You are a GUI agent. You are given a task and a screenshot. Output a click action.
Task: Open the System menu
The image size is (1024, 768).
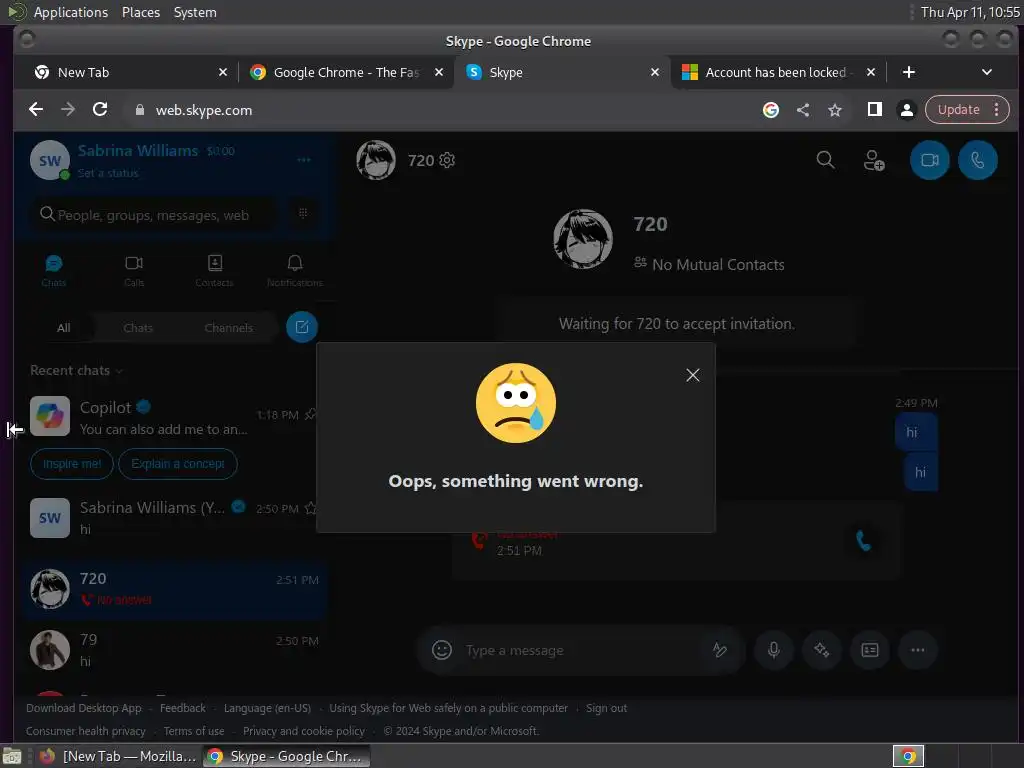pyautogui.click(x=195, y=12)
